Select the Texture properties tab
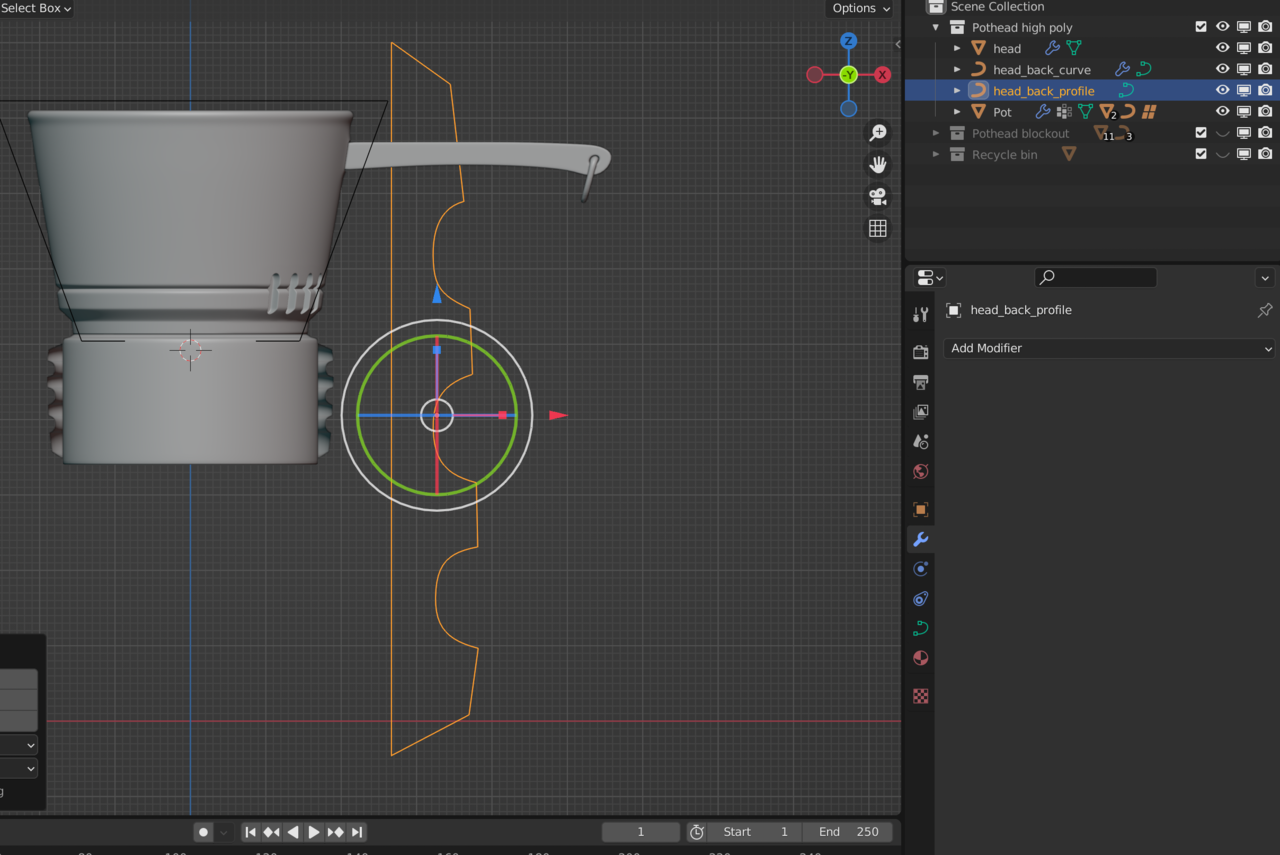Screen dimensions: 1280x855 pyautogui.click(x=920, y=695)
